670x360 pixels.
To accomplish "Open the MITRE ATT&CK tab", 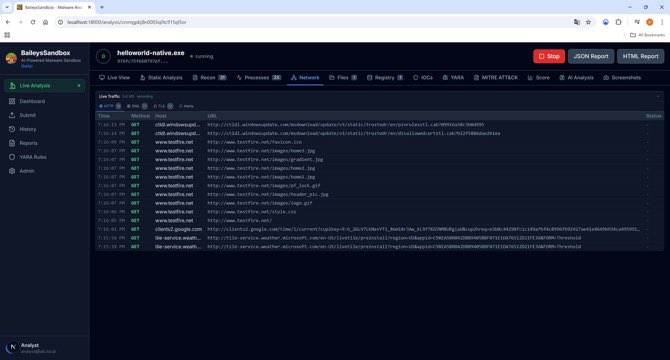I will (496, 78).
